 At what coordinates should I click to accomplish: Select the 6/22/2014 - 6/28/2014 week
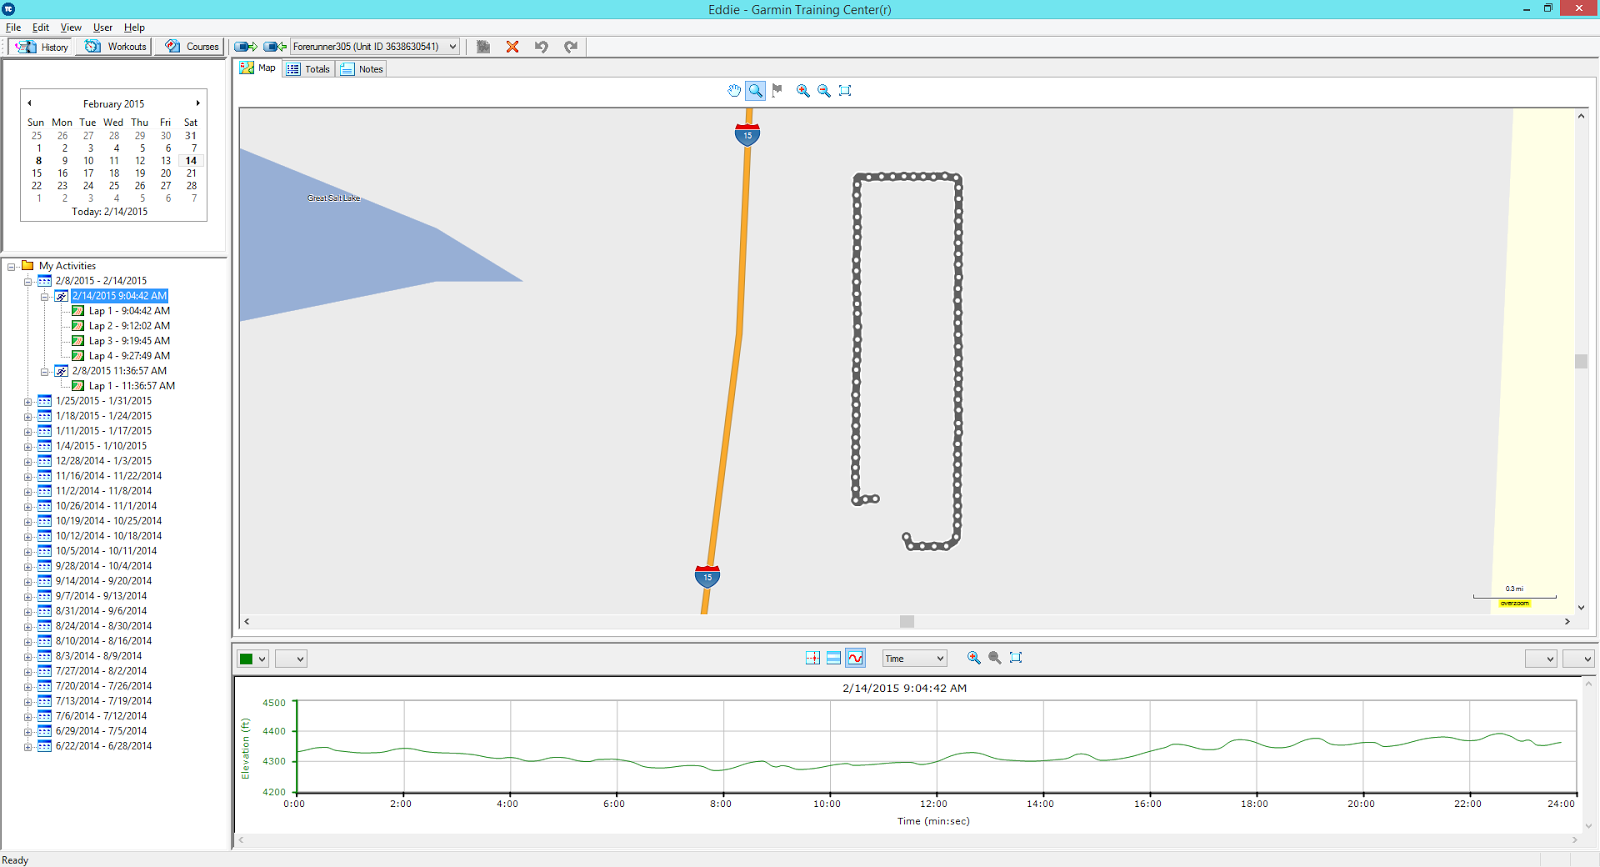pos(104,746)
